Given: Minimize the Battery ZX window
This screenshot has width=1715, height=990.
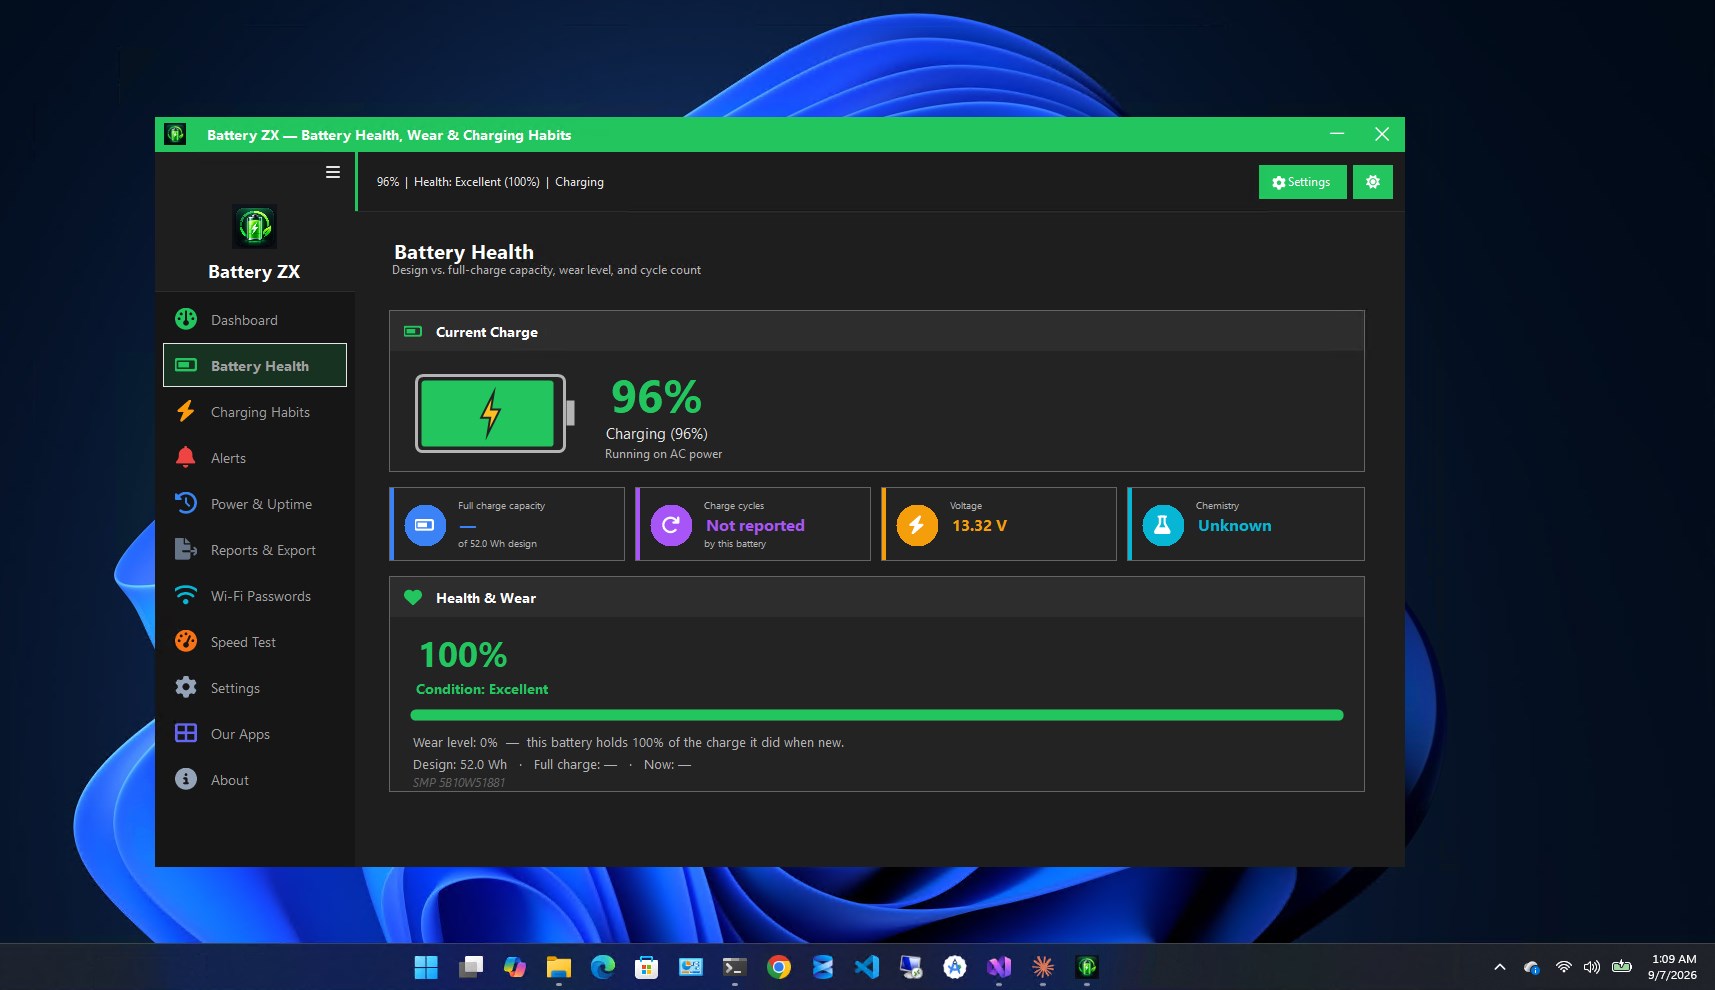Looking at the screenshot, I should (x=1337, y=134).
